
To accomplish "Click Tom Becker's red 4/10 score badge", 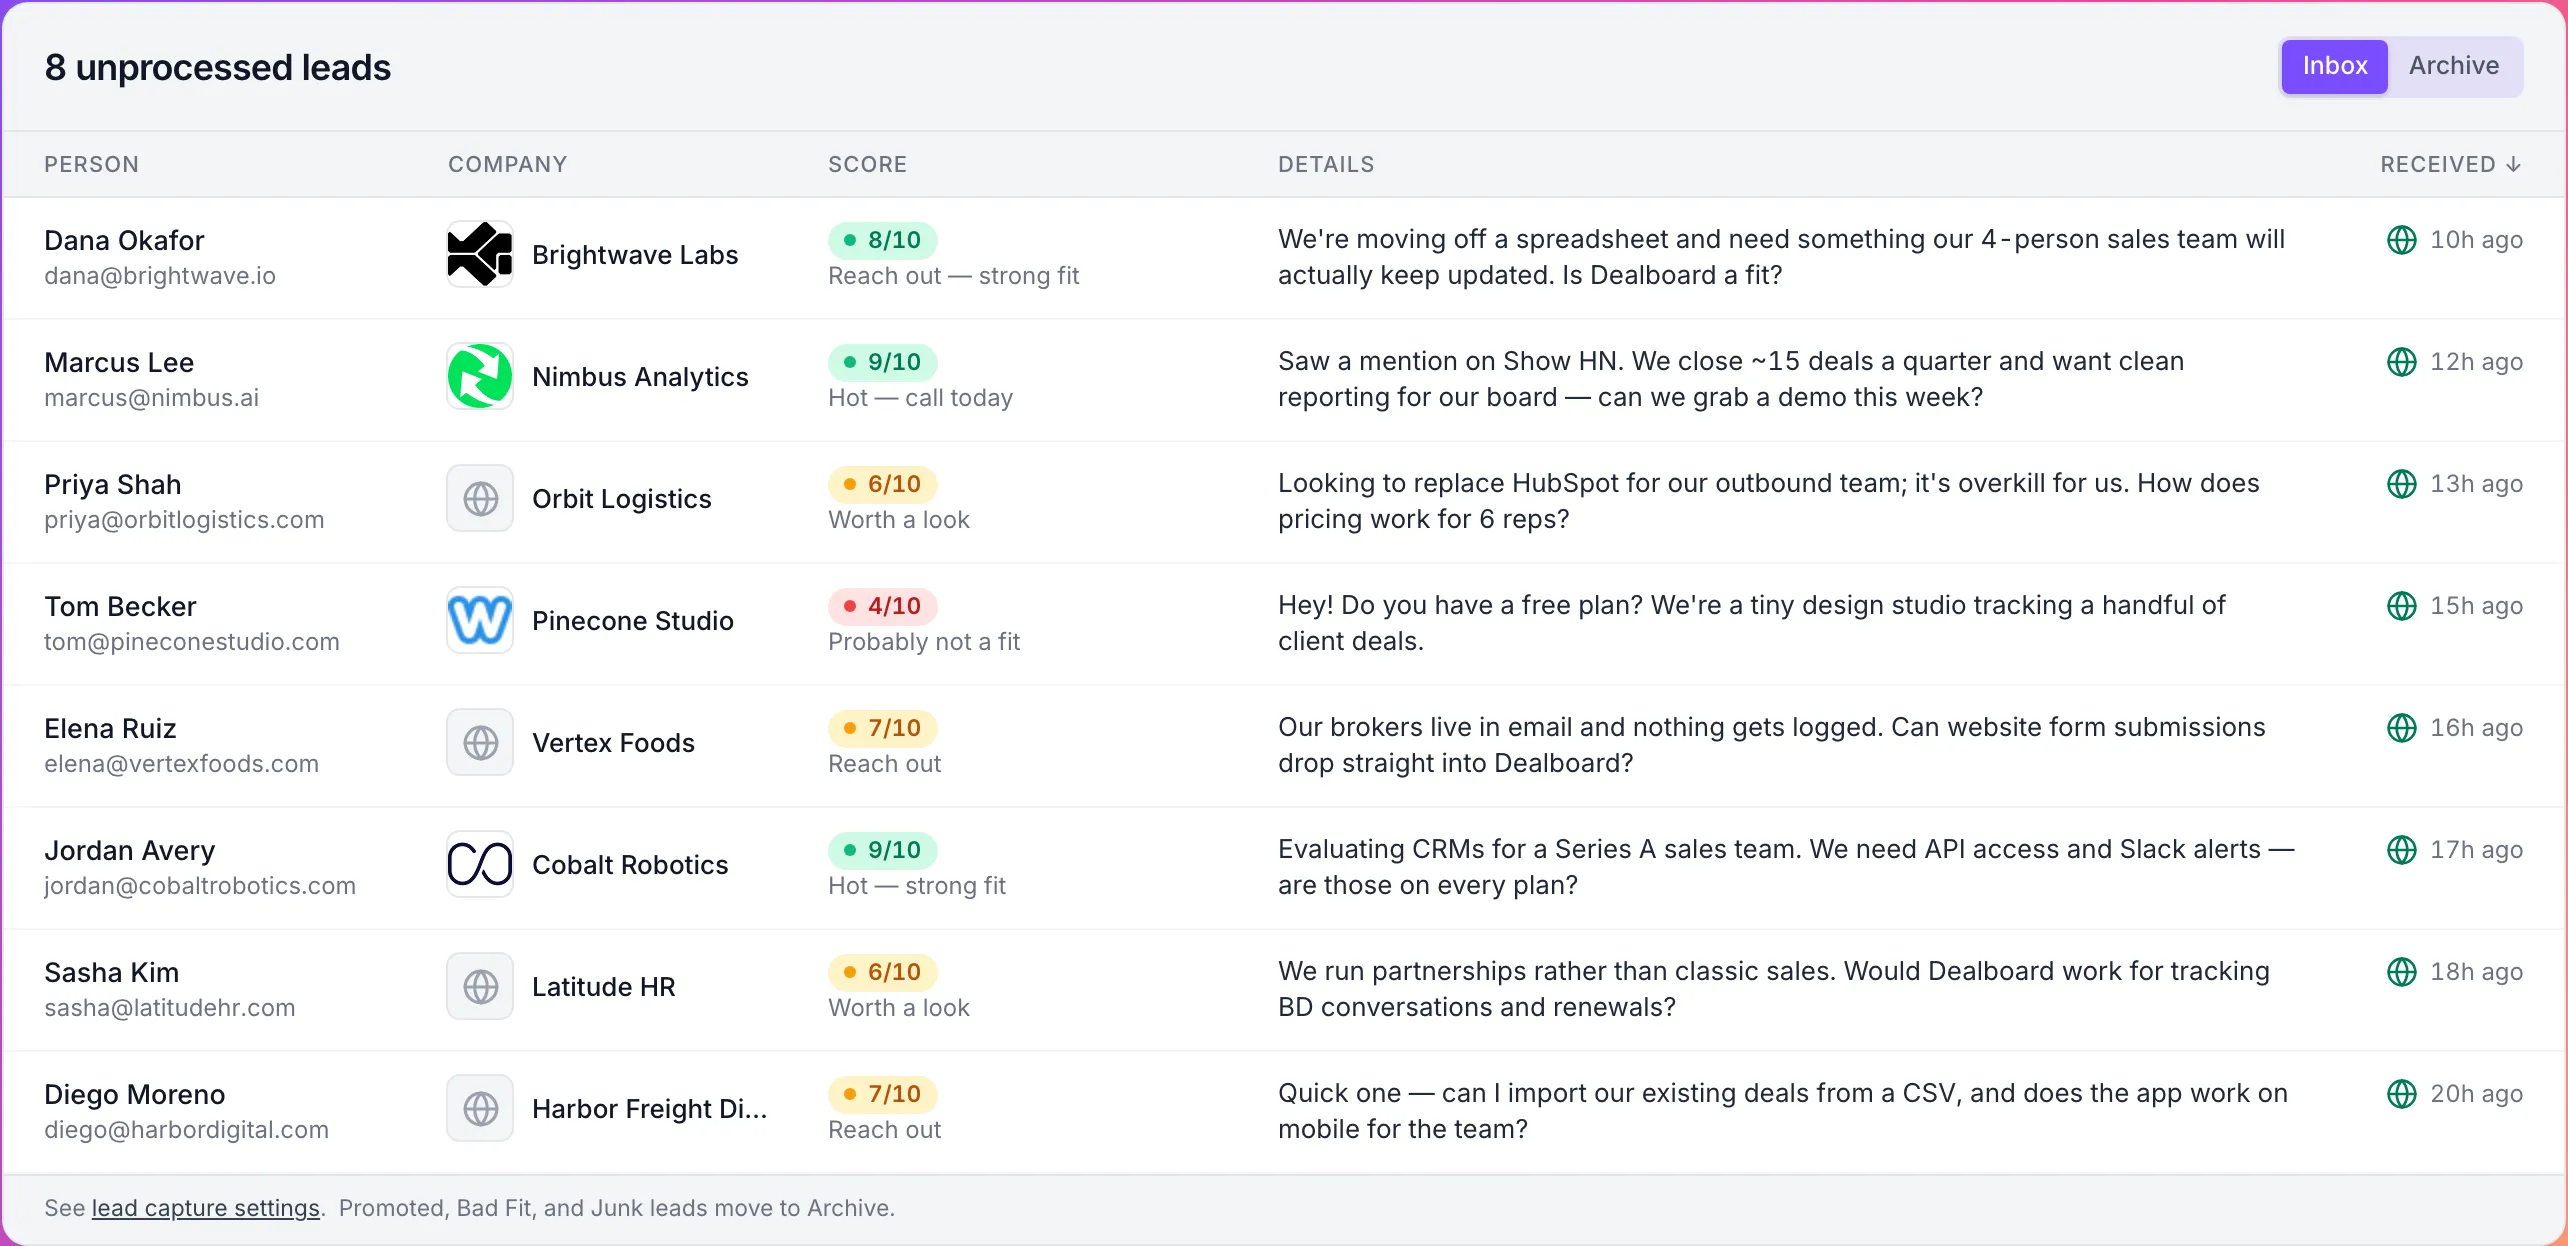I will point(882,606).
